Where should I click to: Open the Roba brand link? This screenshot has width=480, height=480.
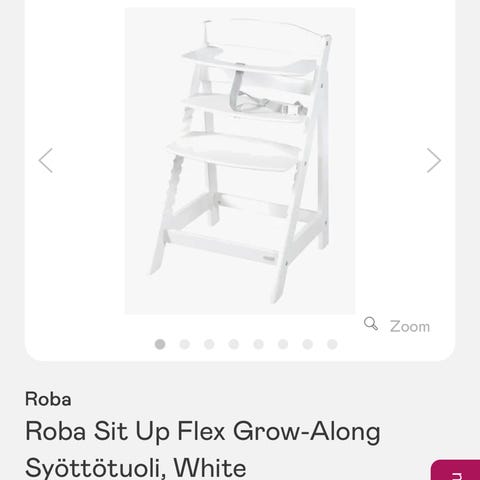point(48,399)
